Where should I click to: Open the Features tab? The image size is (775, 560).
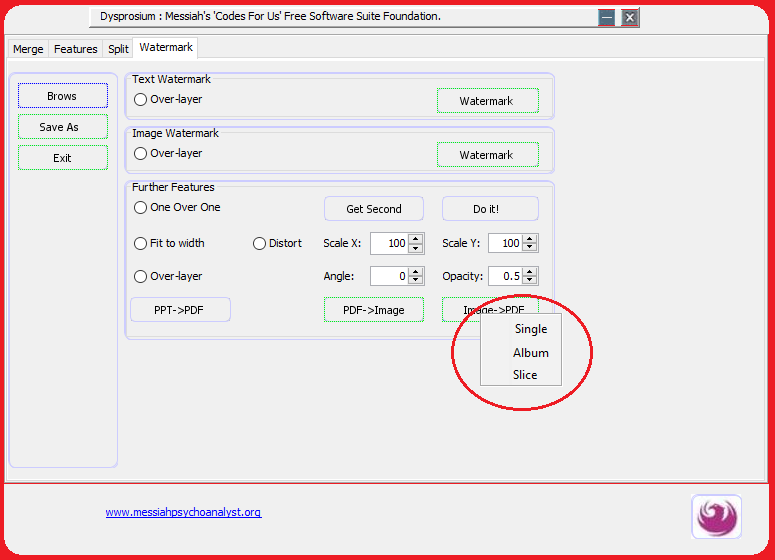76,49
